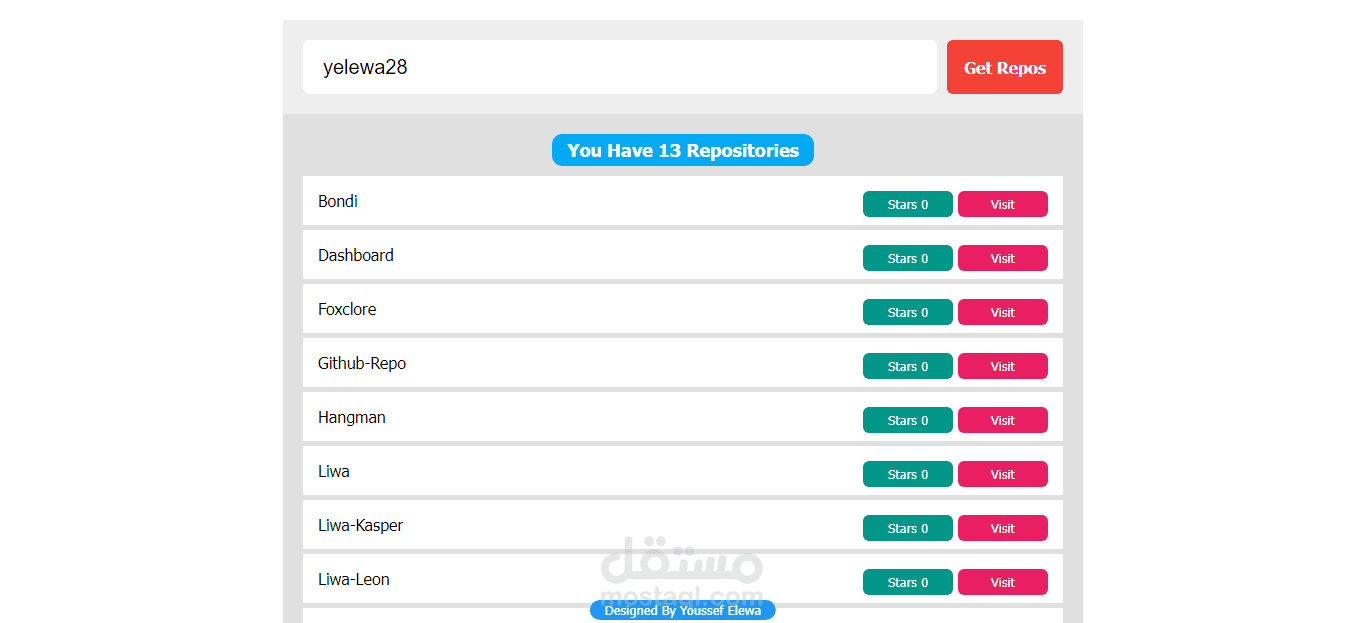Visit the Liwa-Leon repository

tap(1002, 582)
